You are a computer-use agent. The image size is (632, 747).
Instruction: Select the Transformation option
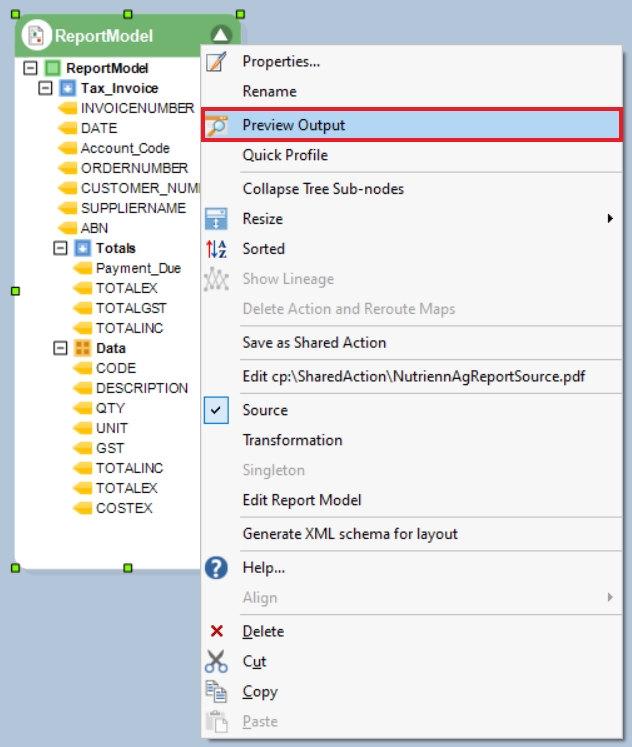pos(292,440)
